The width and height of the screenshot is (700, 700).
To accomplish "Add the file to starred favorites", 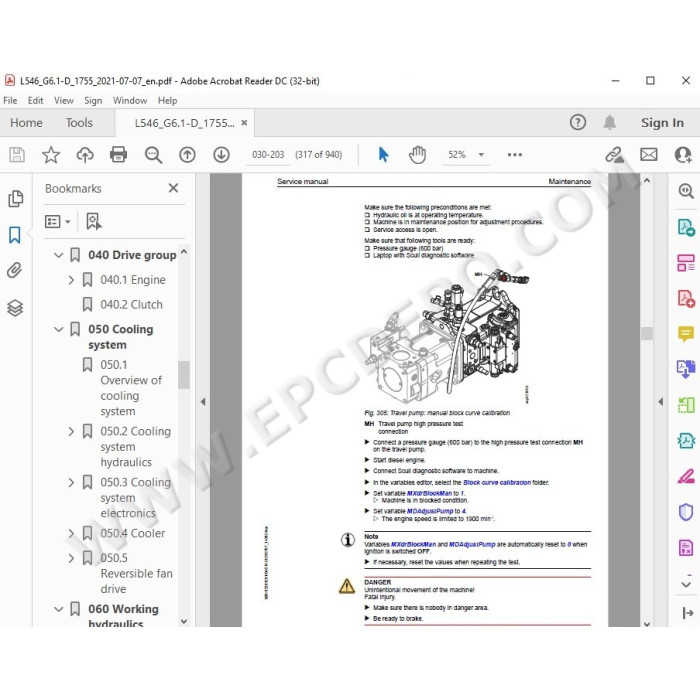I will coord(51,155).
